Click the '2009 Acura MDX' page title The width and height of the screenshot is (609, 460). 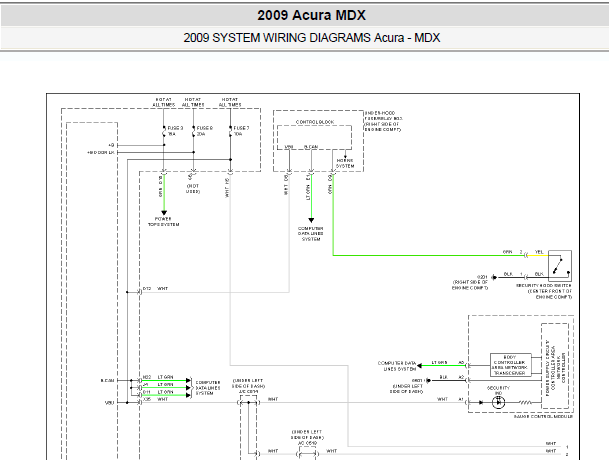(311, 15)
